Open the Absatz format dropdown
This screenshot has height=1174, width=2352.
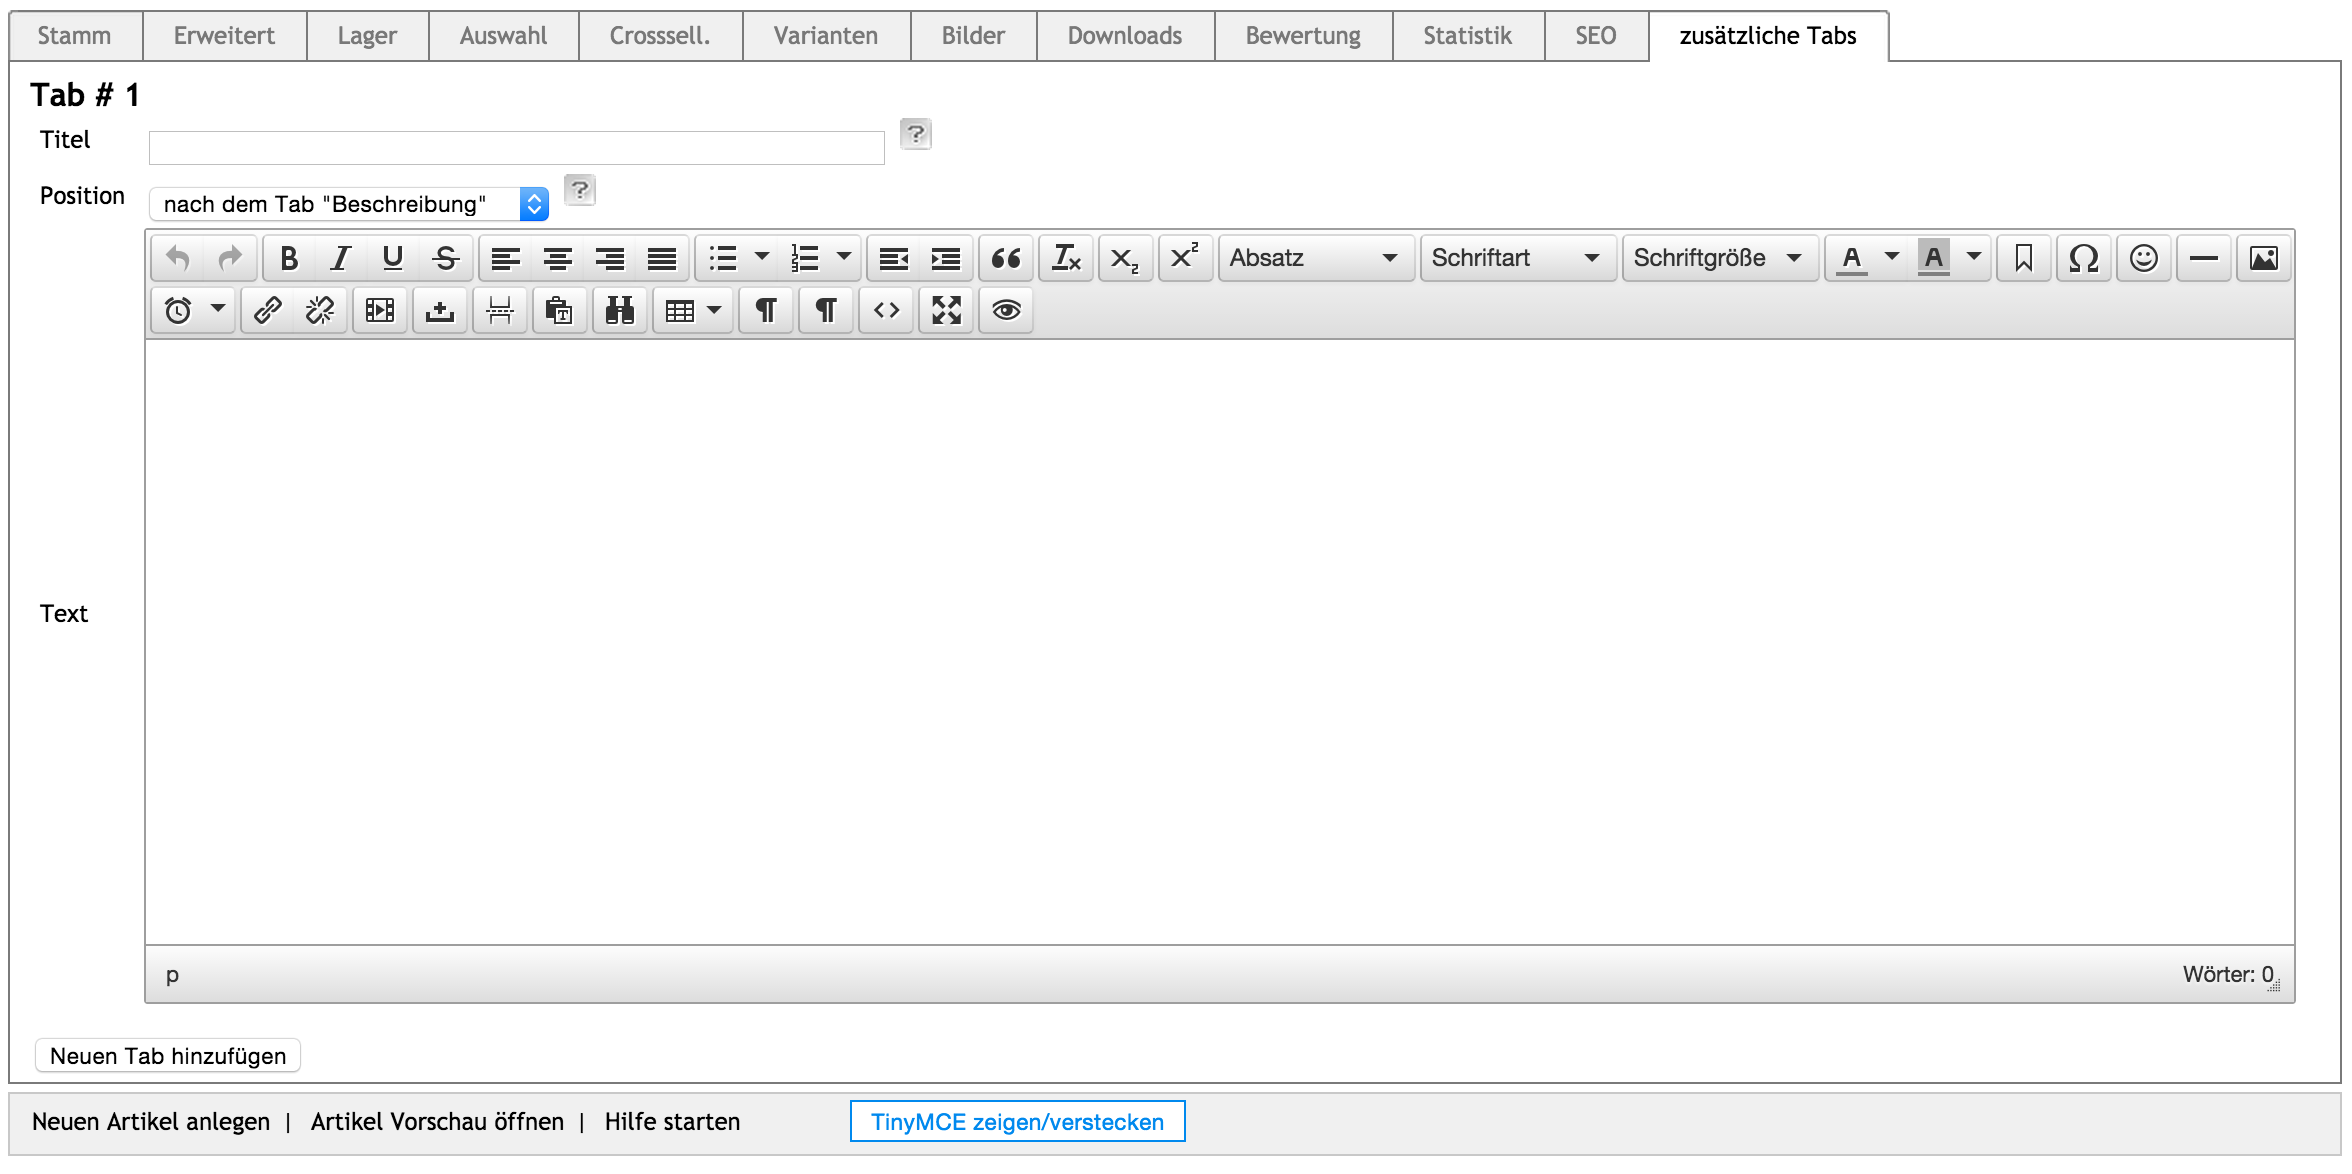pos(1314,259)
